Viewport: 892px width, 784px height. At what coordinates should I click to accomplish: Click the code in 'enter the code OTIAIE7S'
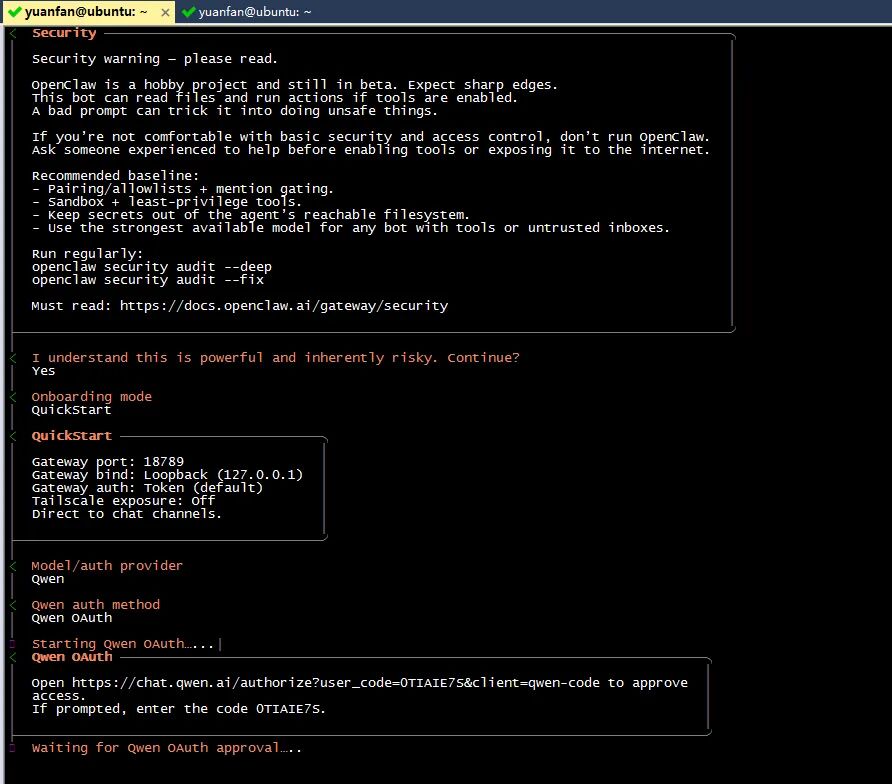point(288,709)
